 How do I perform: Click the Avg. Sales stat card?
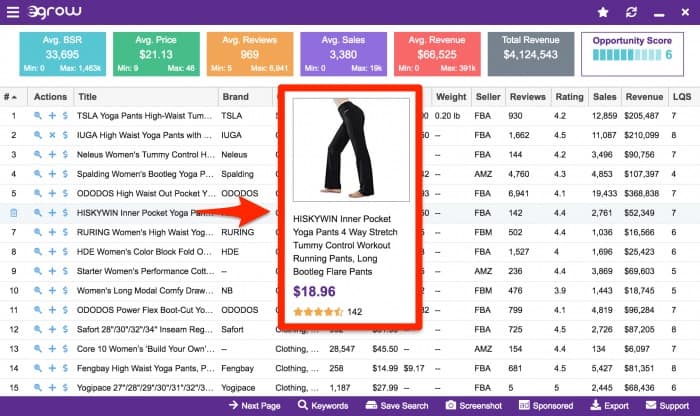[x=343, y=54]
